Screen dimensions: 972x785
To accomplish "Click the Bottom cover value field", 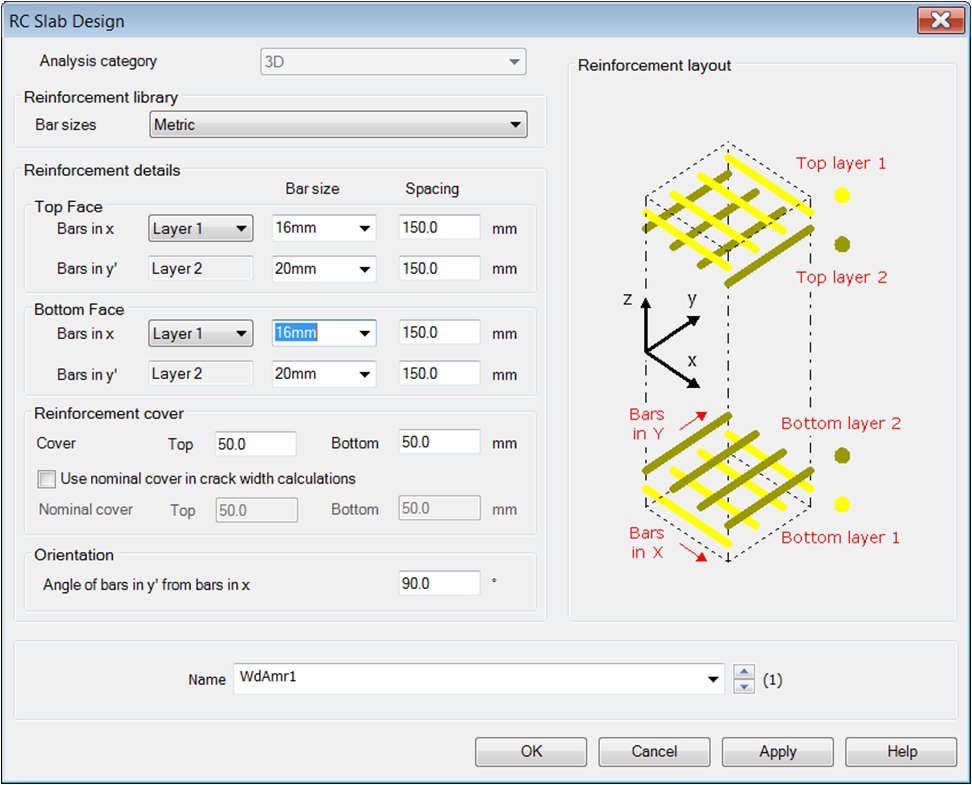I will click(x=439, y=444).
